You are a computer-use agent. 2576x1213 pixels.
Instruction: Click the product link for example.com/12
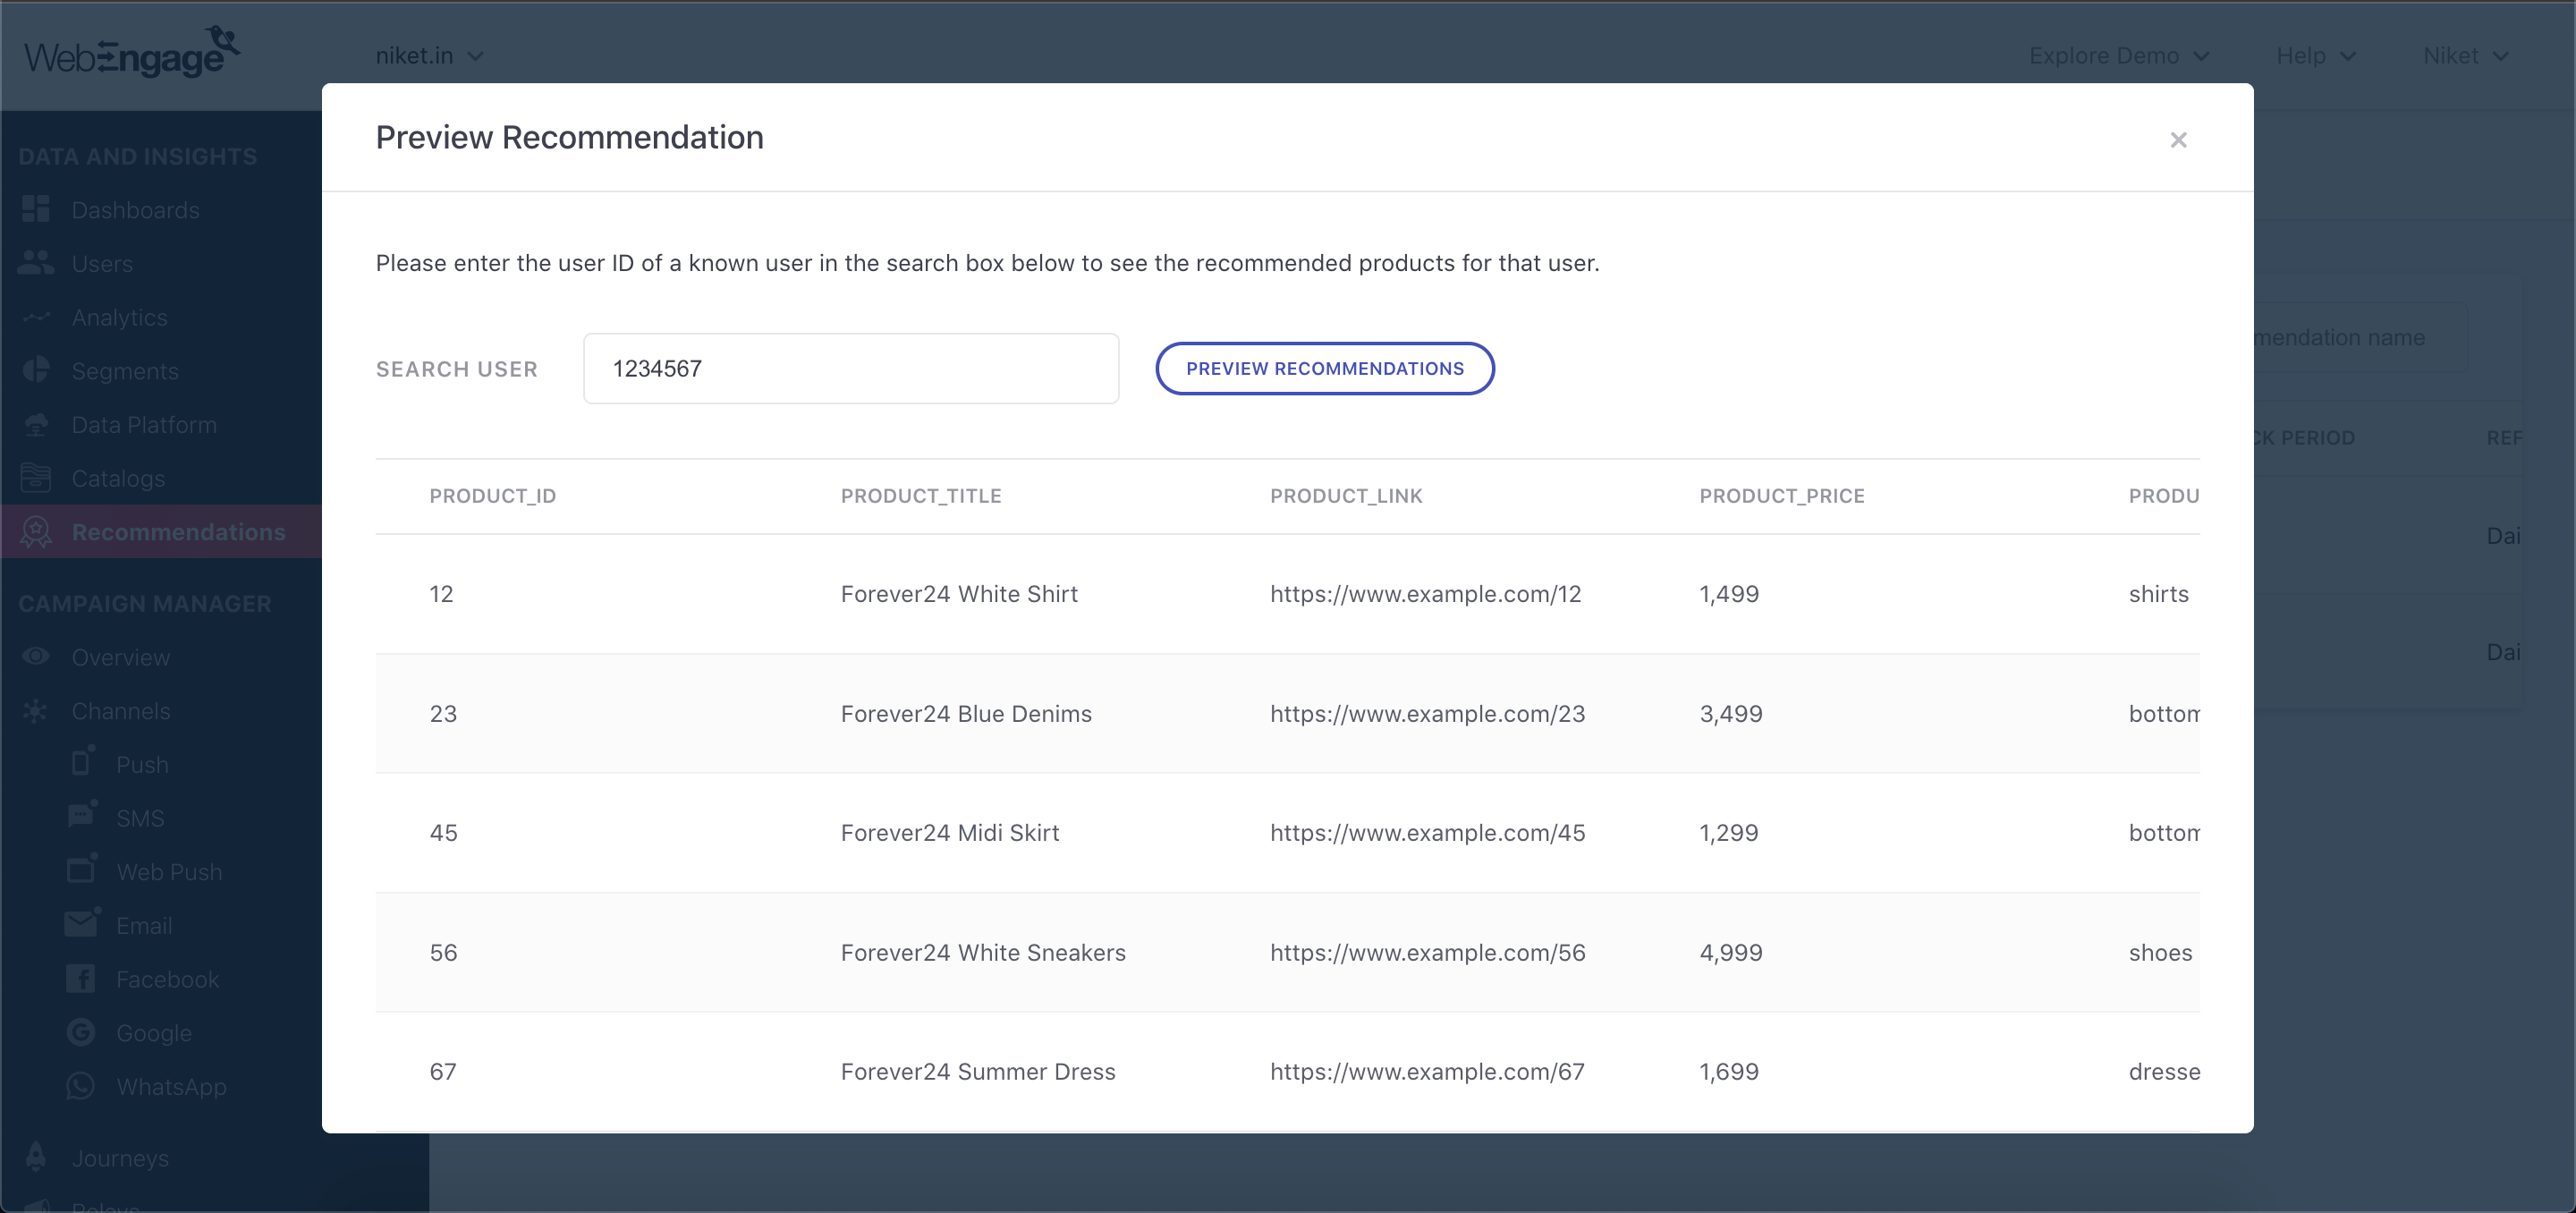pos(1425,594)
